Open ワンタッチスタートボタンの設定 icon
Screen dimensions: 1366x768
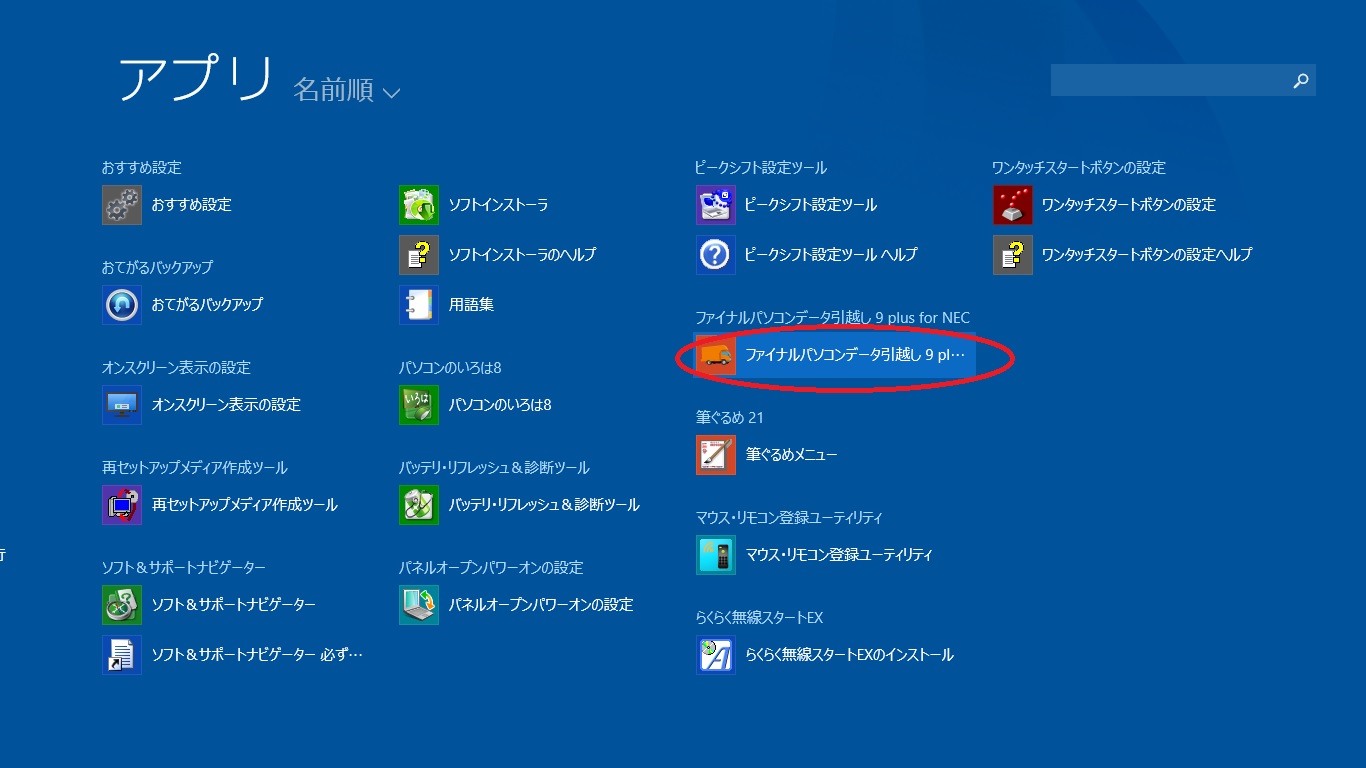point(1013,205)
